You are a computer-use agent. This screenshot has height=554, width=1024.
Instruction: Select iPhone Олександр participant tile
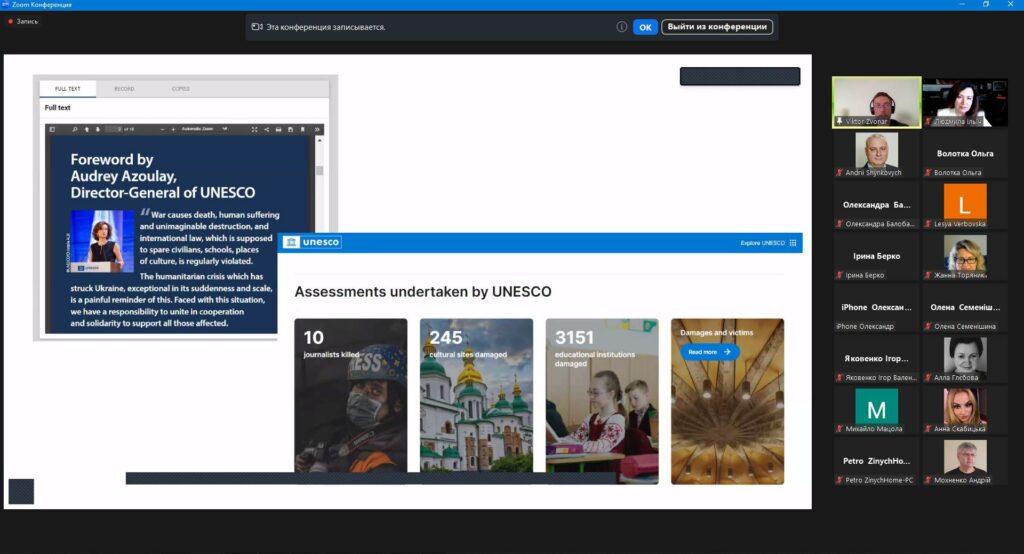[876, 308]
